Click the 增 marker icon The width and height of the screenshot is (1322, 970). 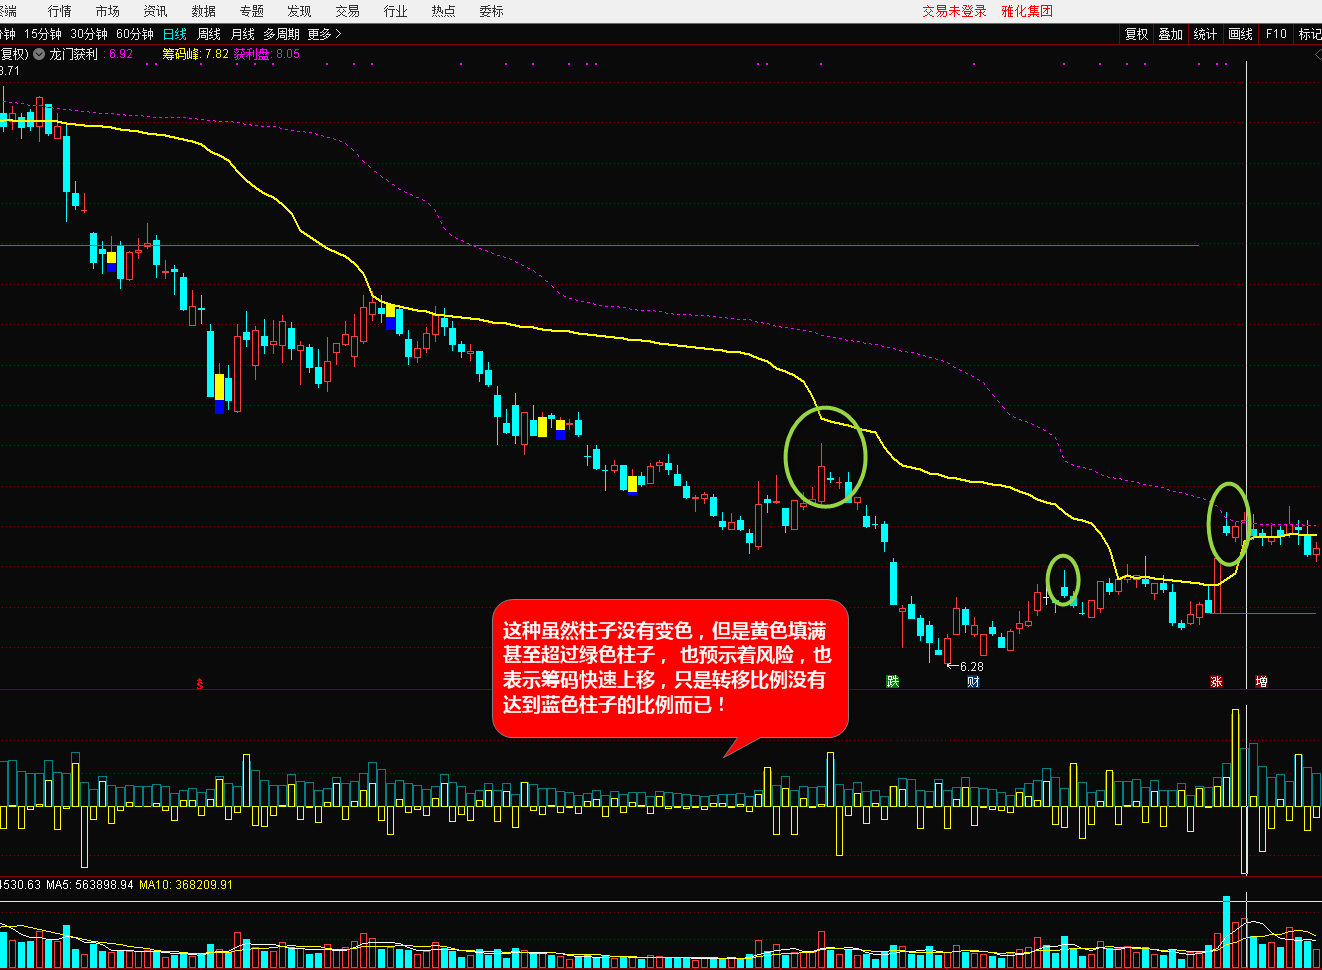coord(1261,681)
